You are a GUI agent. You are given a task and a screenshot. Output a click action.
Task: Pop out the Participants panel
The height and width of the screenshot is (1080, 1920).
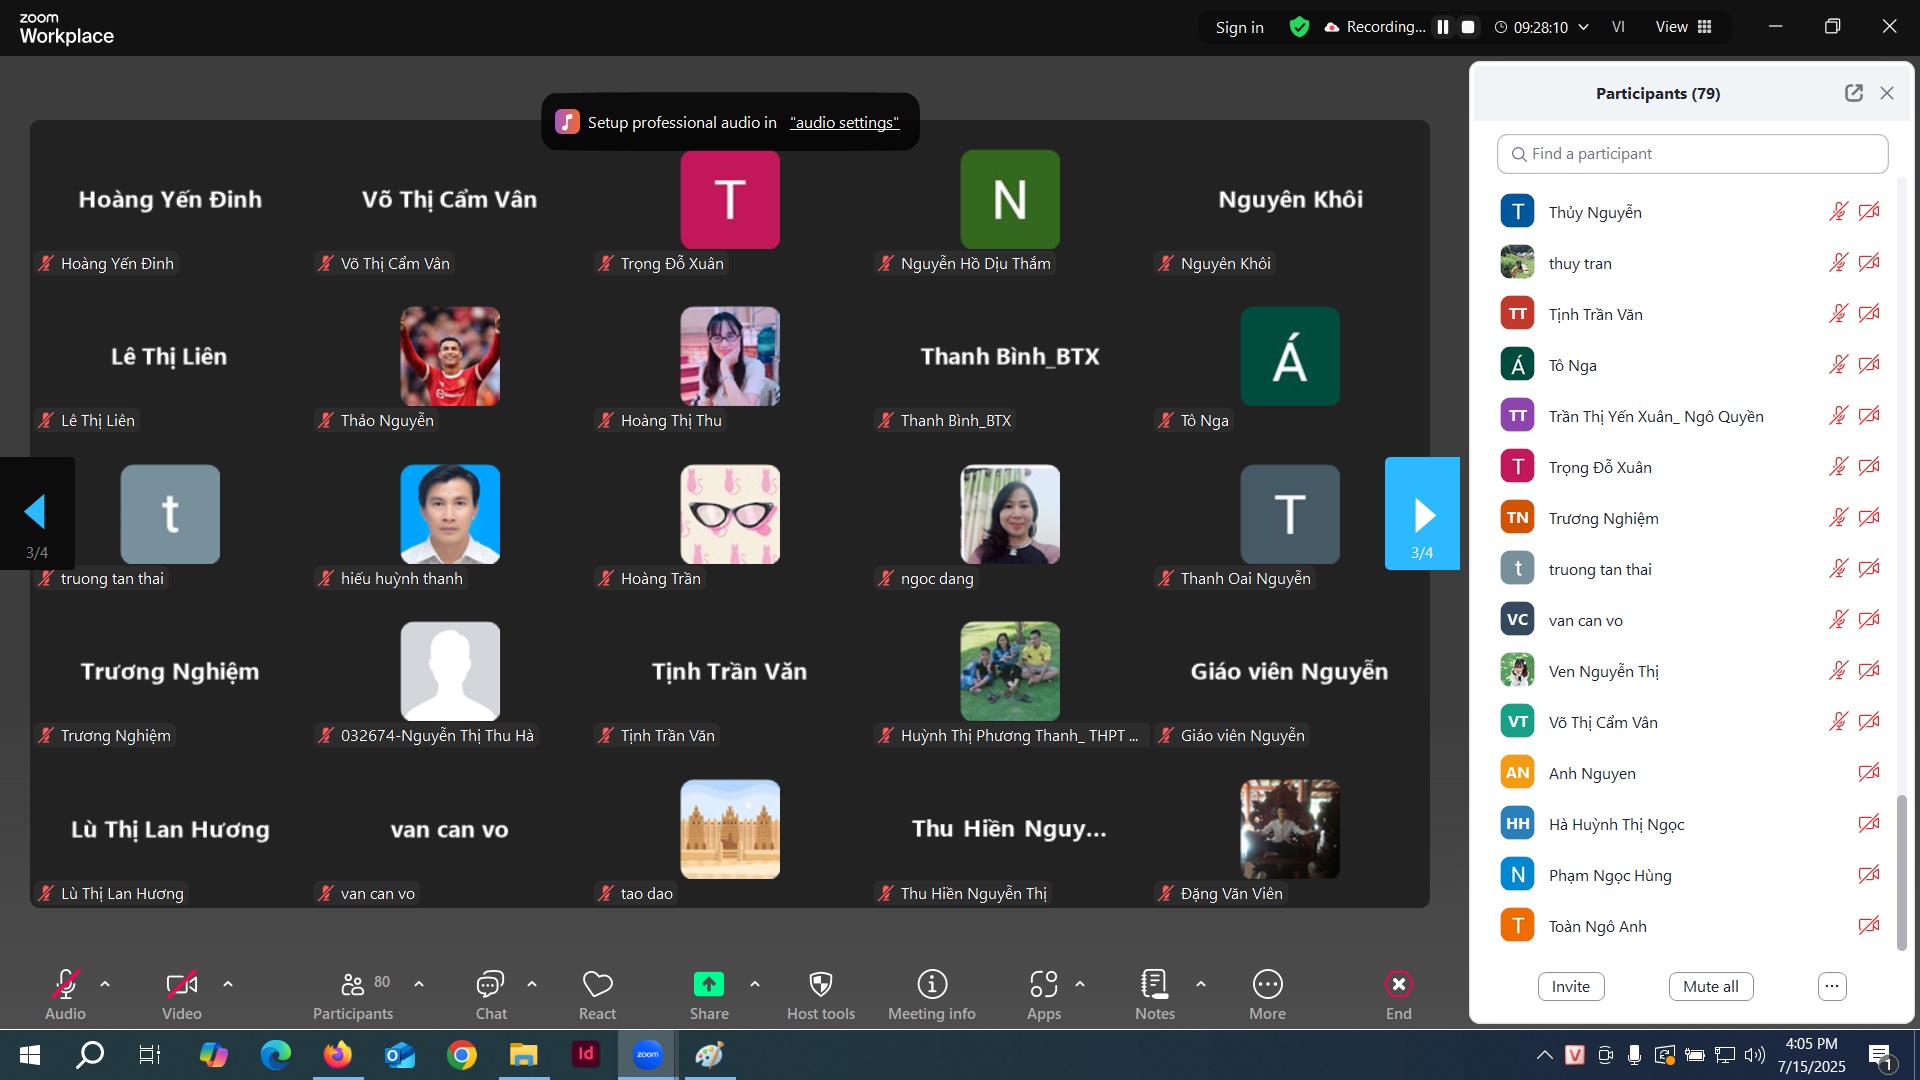point(1853,93)
